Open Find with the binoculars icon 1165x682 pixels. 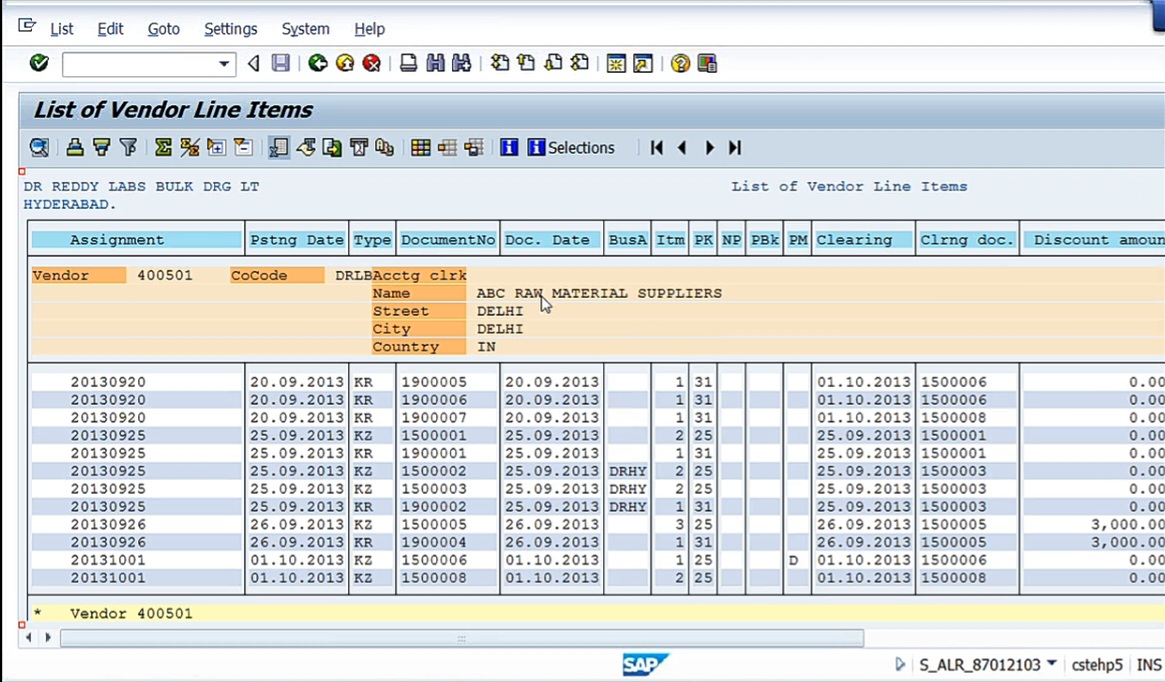435,63
